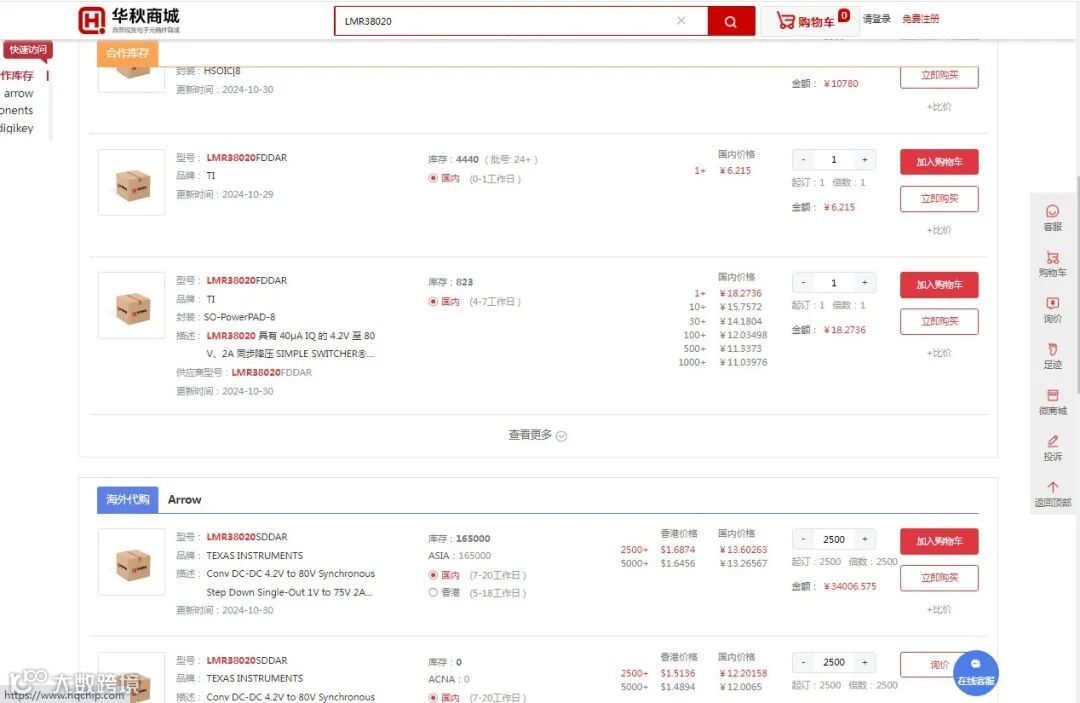Click product thumbnail for stock 4440 item
The height and width of the screenshot is (703, 1080).
tap(132, 182)
